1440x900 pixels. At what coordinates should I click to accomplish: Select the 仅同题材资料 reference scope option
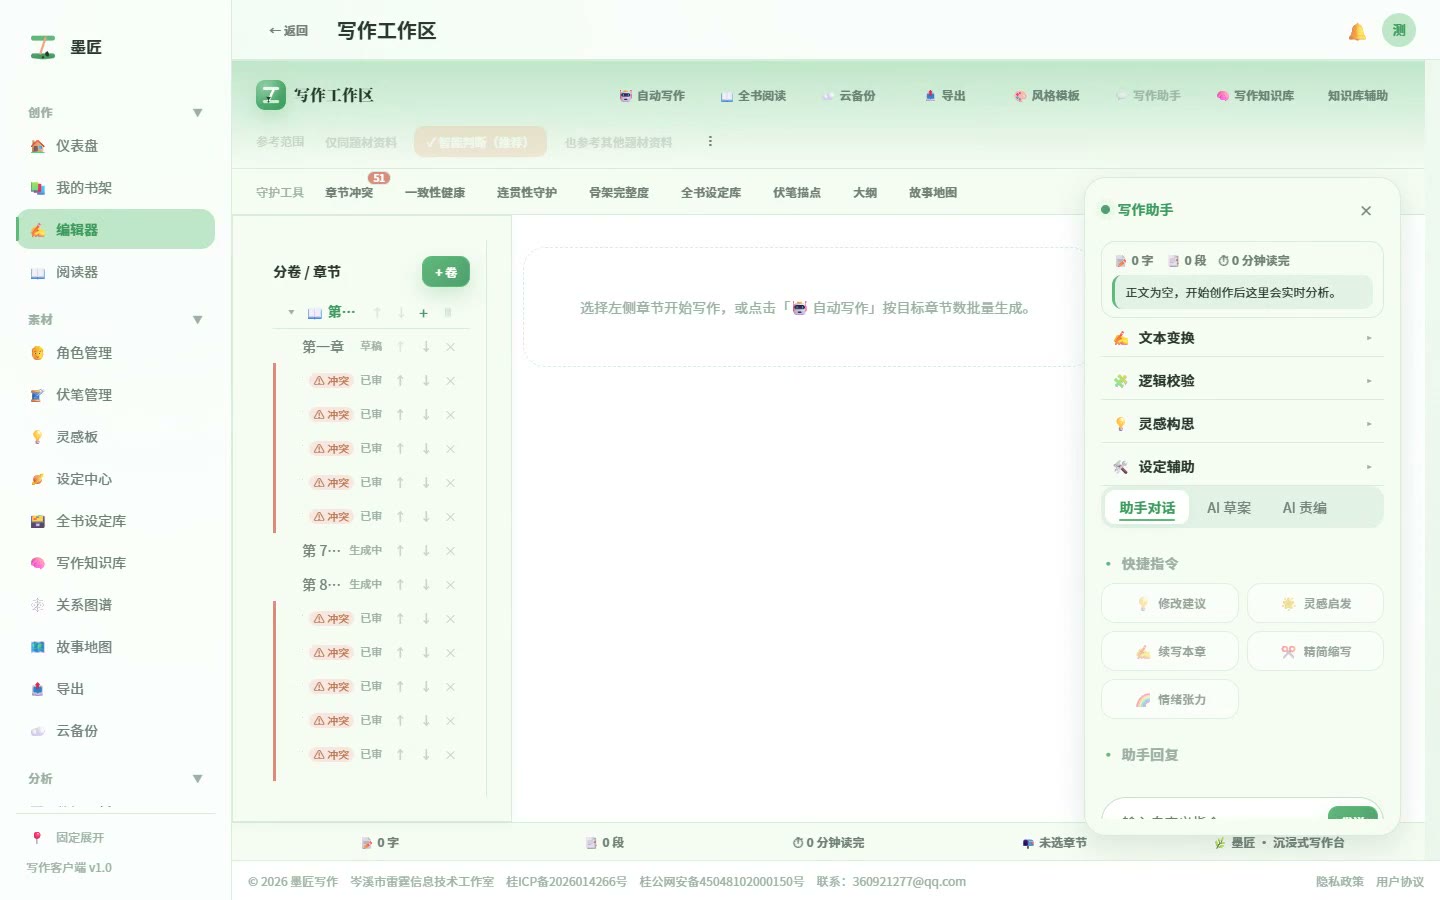point(361,142)
